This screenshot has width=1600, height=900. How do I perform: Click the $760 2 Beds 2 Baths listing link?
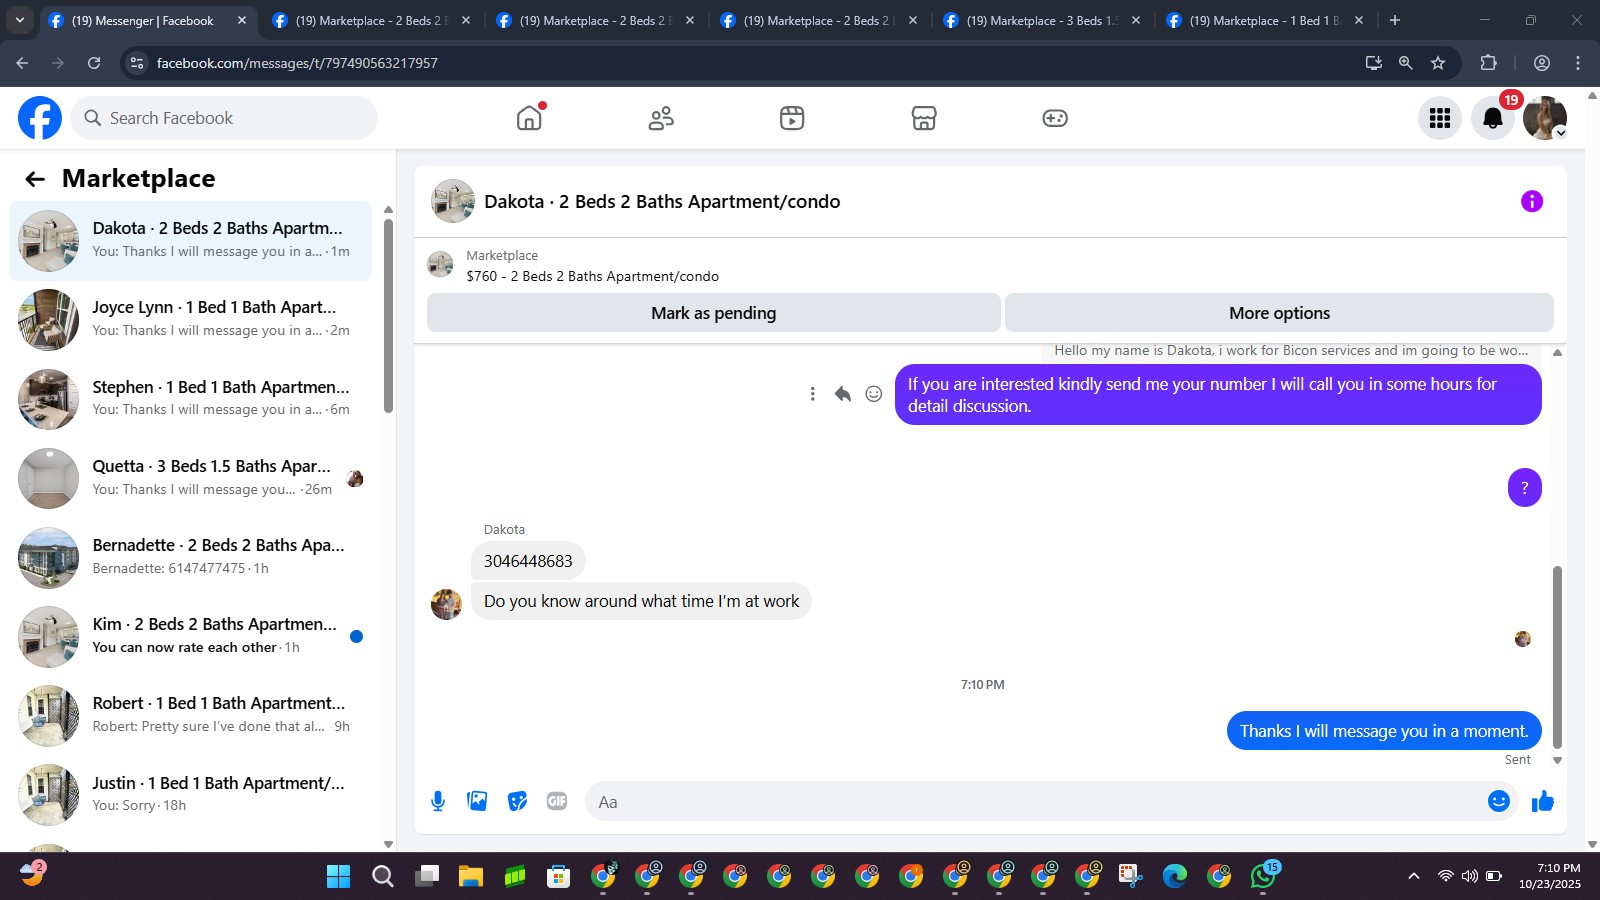click(592, 276)
